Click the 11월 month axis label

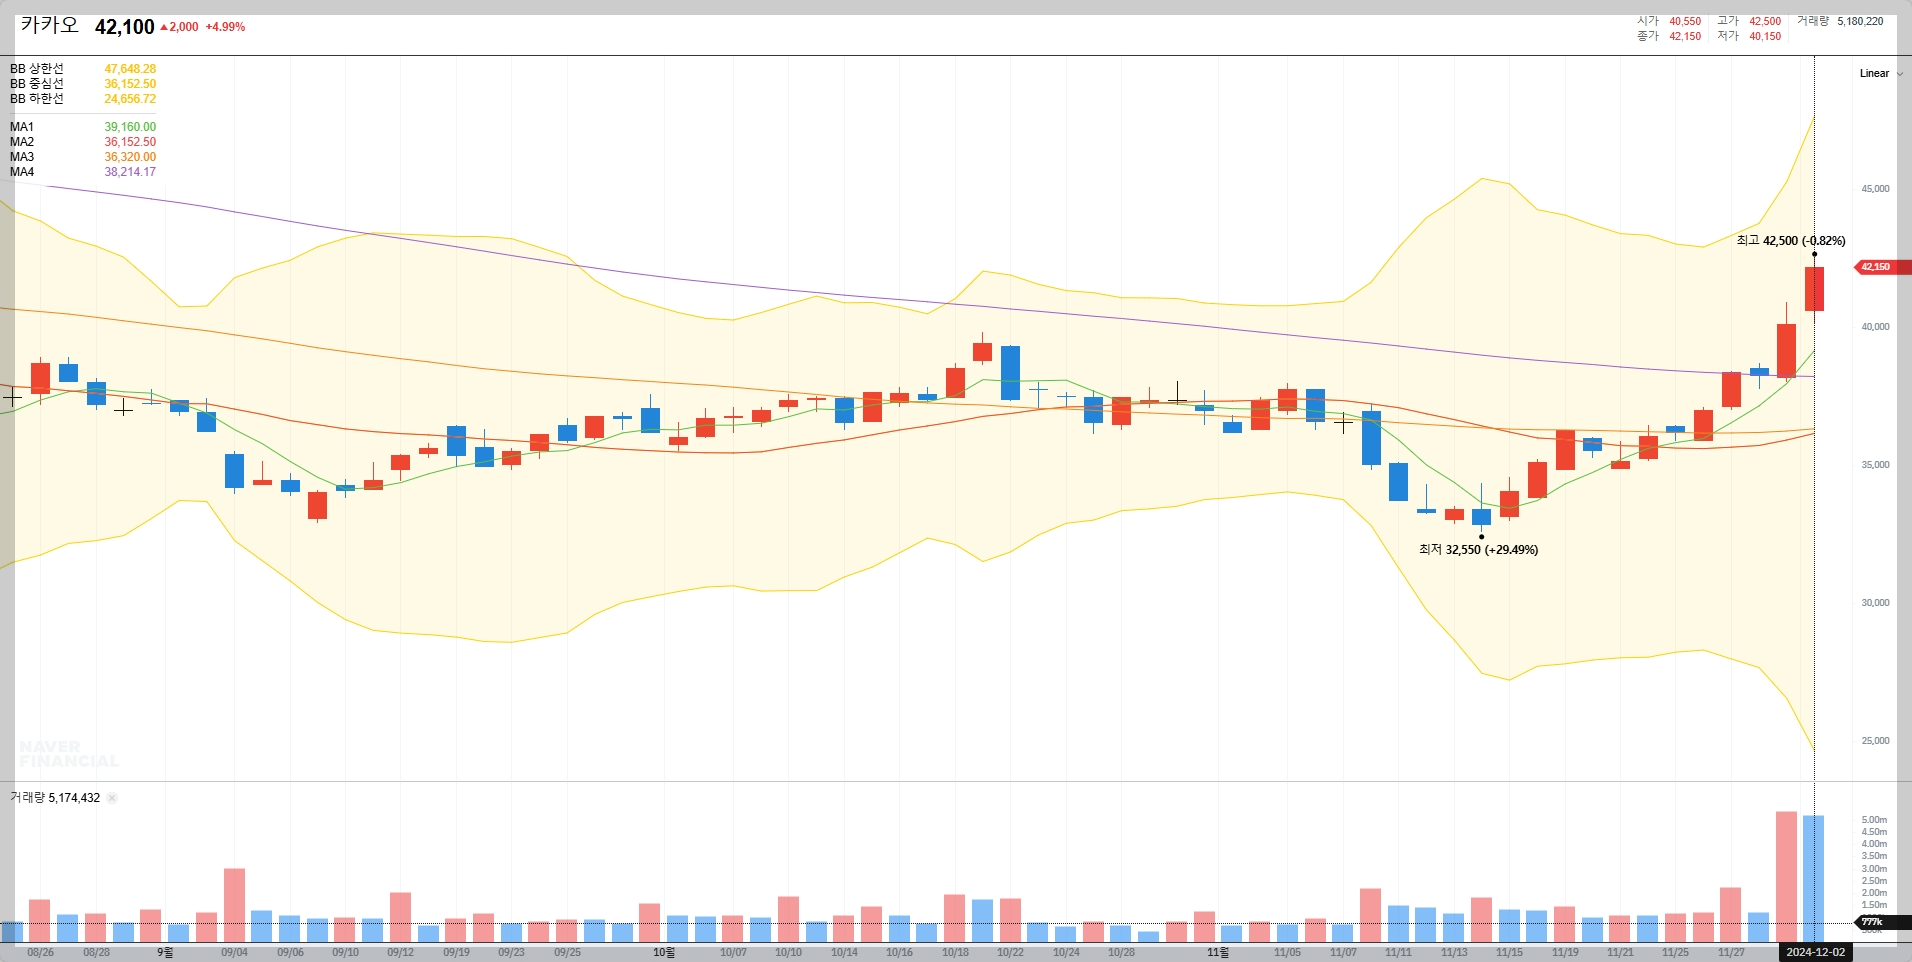tap(1218, 953)
